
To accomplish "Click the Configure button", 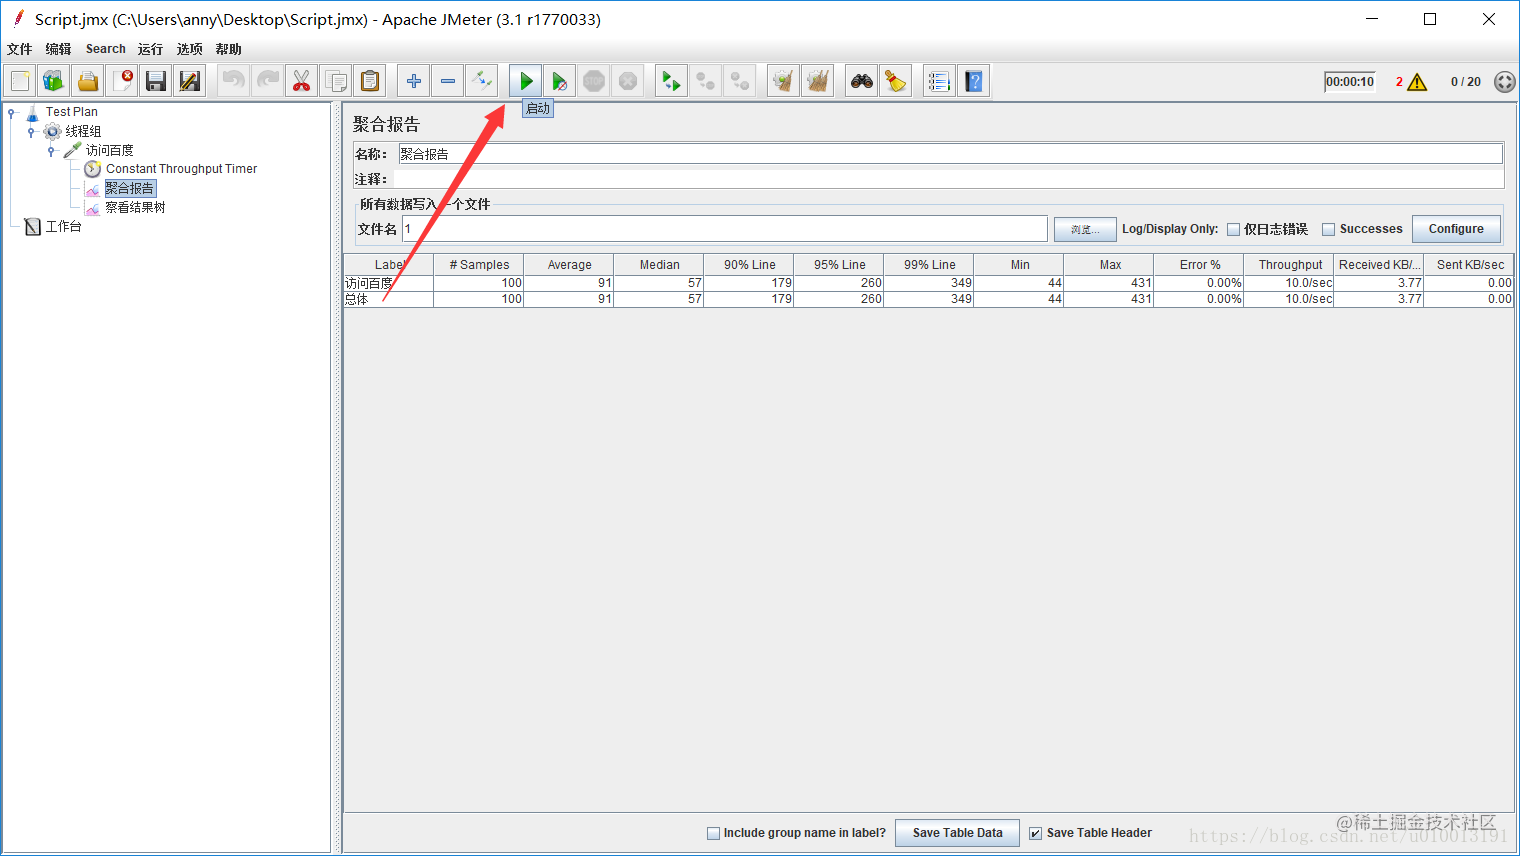I will pyautogui.click(x=1456, y=229).
